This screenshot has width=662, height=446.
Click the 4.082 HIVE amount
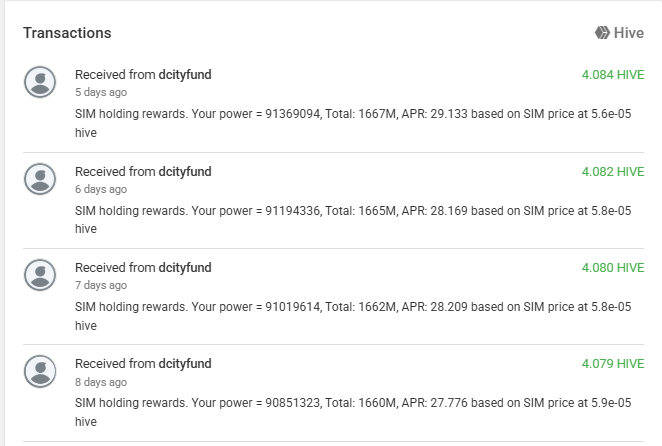click(x=612, y=171)
